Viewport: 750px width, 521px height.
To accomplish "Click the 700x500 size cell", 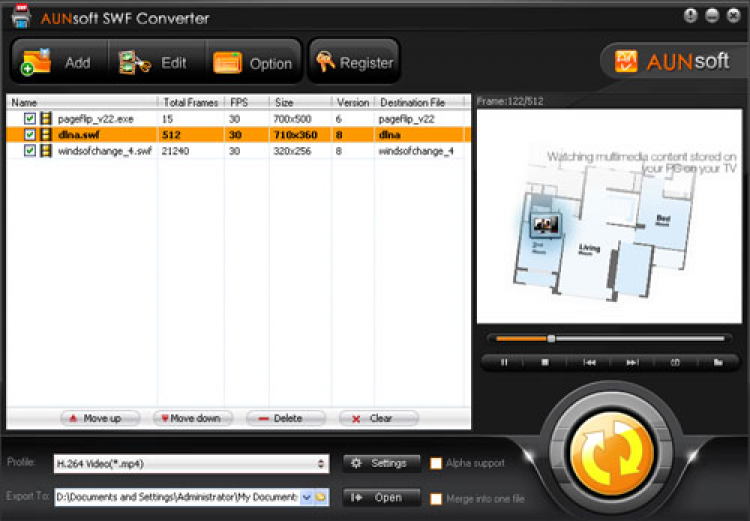I will [x=292, y=119].
